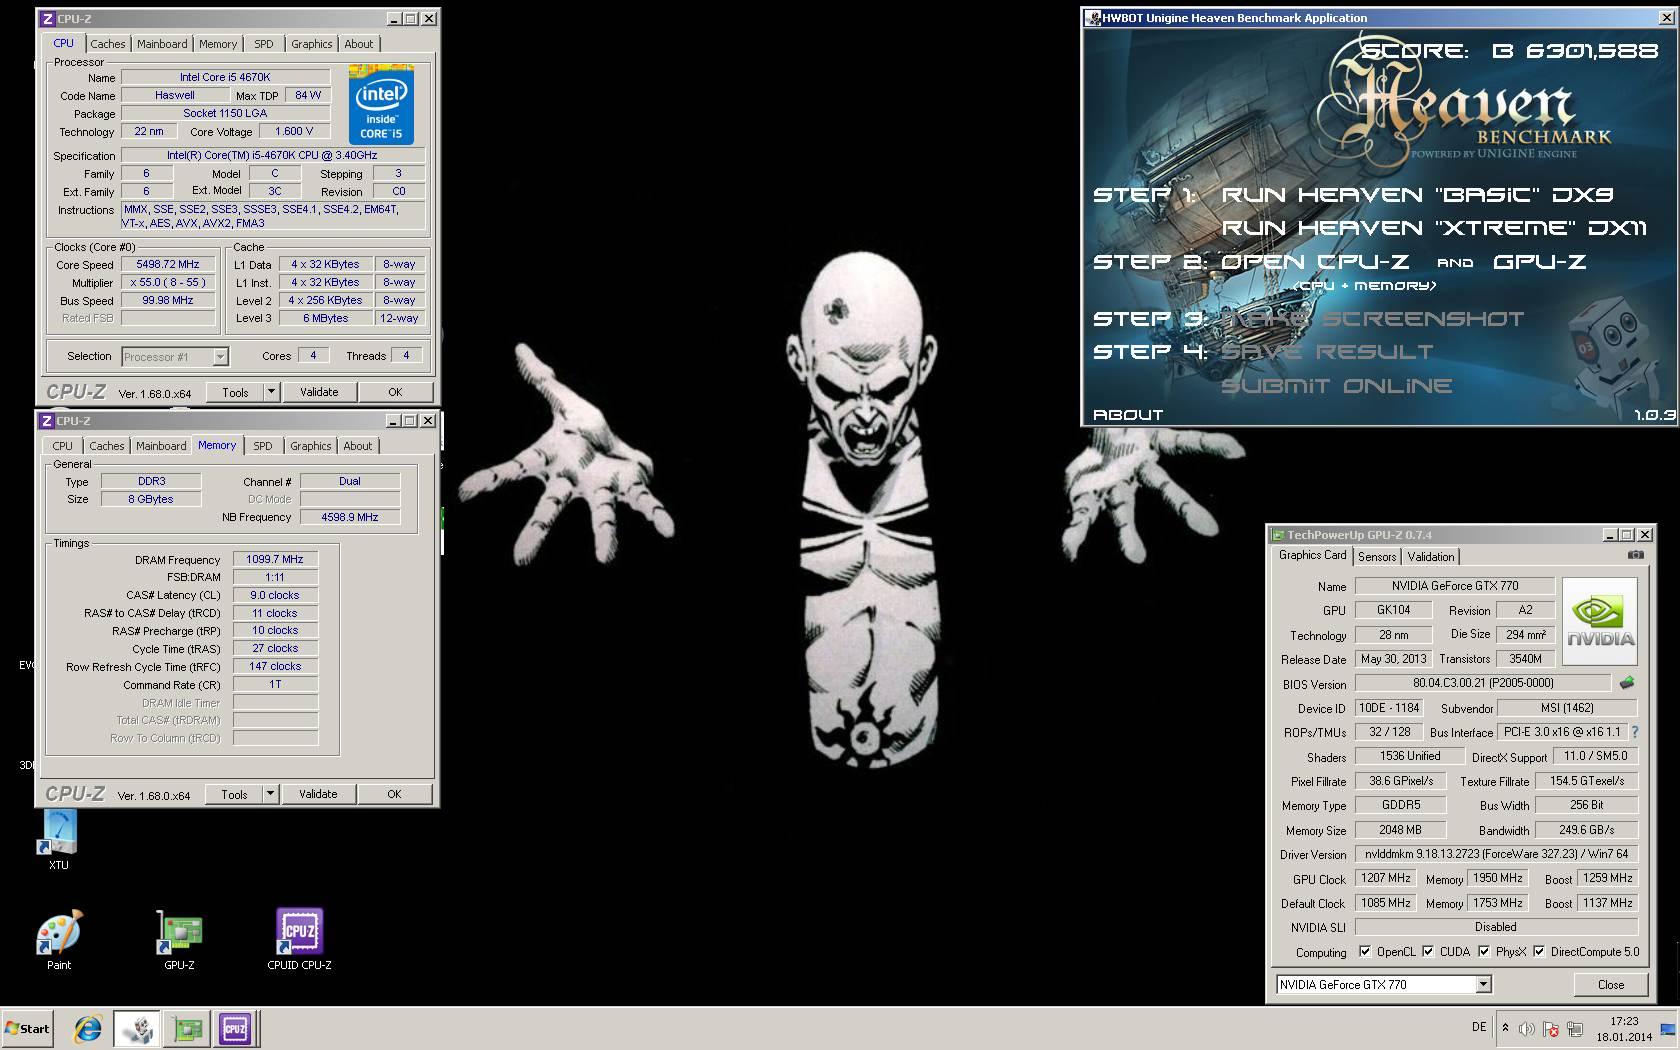1680x1050 pixels.
Task: Open the Start menu
Action: 27,1028
